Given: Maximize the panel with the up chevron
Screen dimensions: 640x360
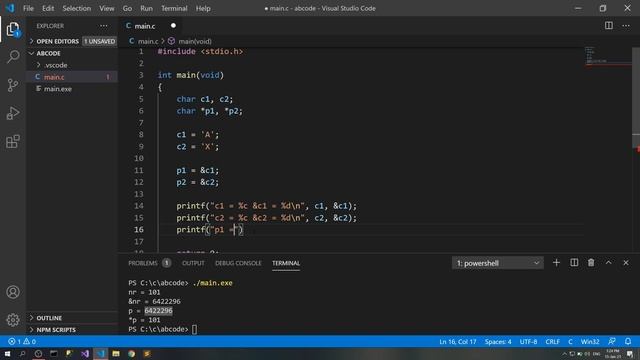Looking at the screenshot, I should [x=609, y=263].
